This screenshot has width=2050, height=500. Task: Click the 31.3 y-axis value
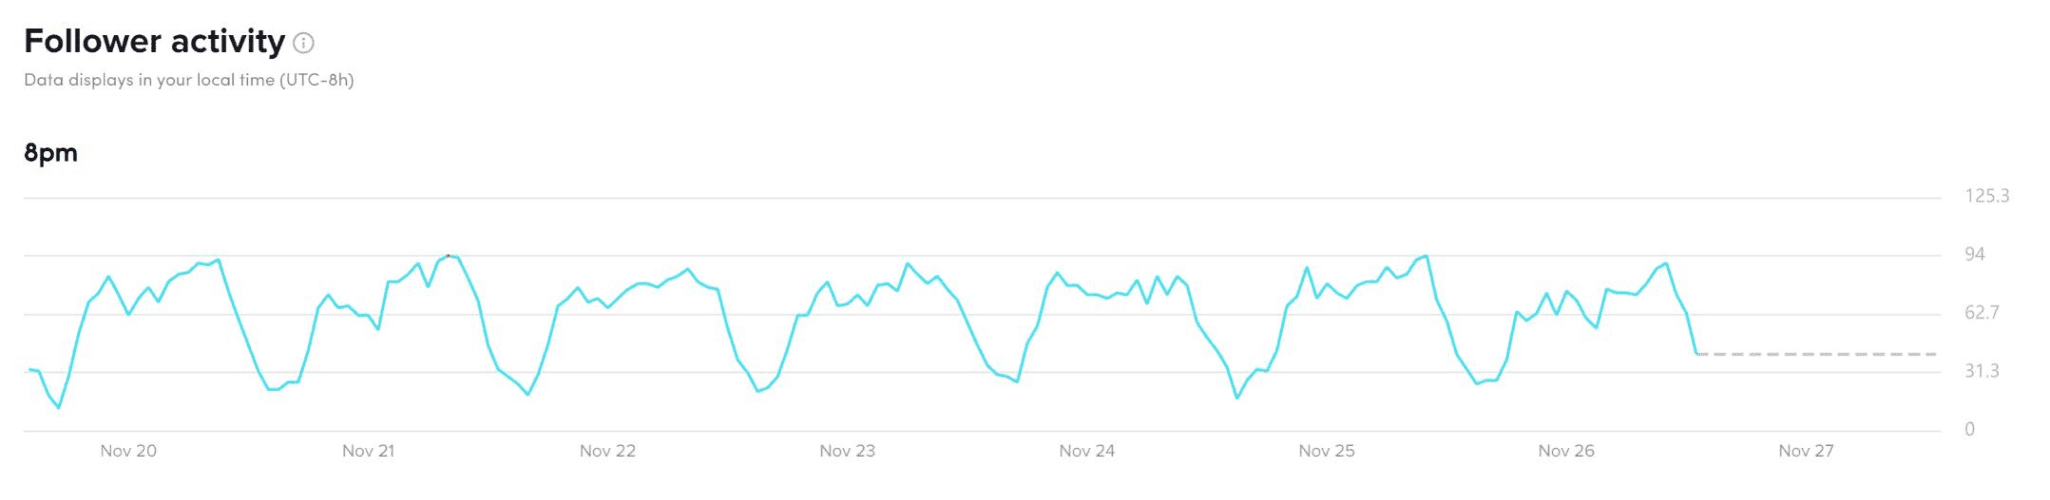[1982, 371]
